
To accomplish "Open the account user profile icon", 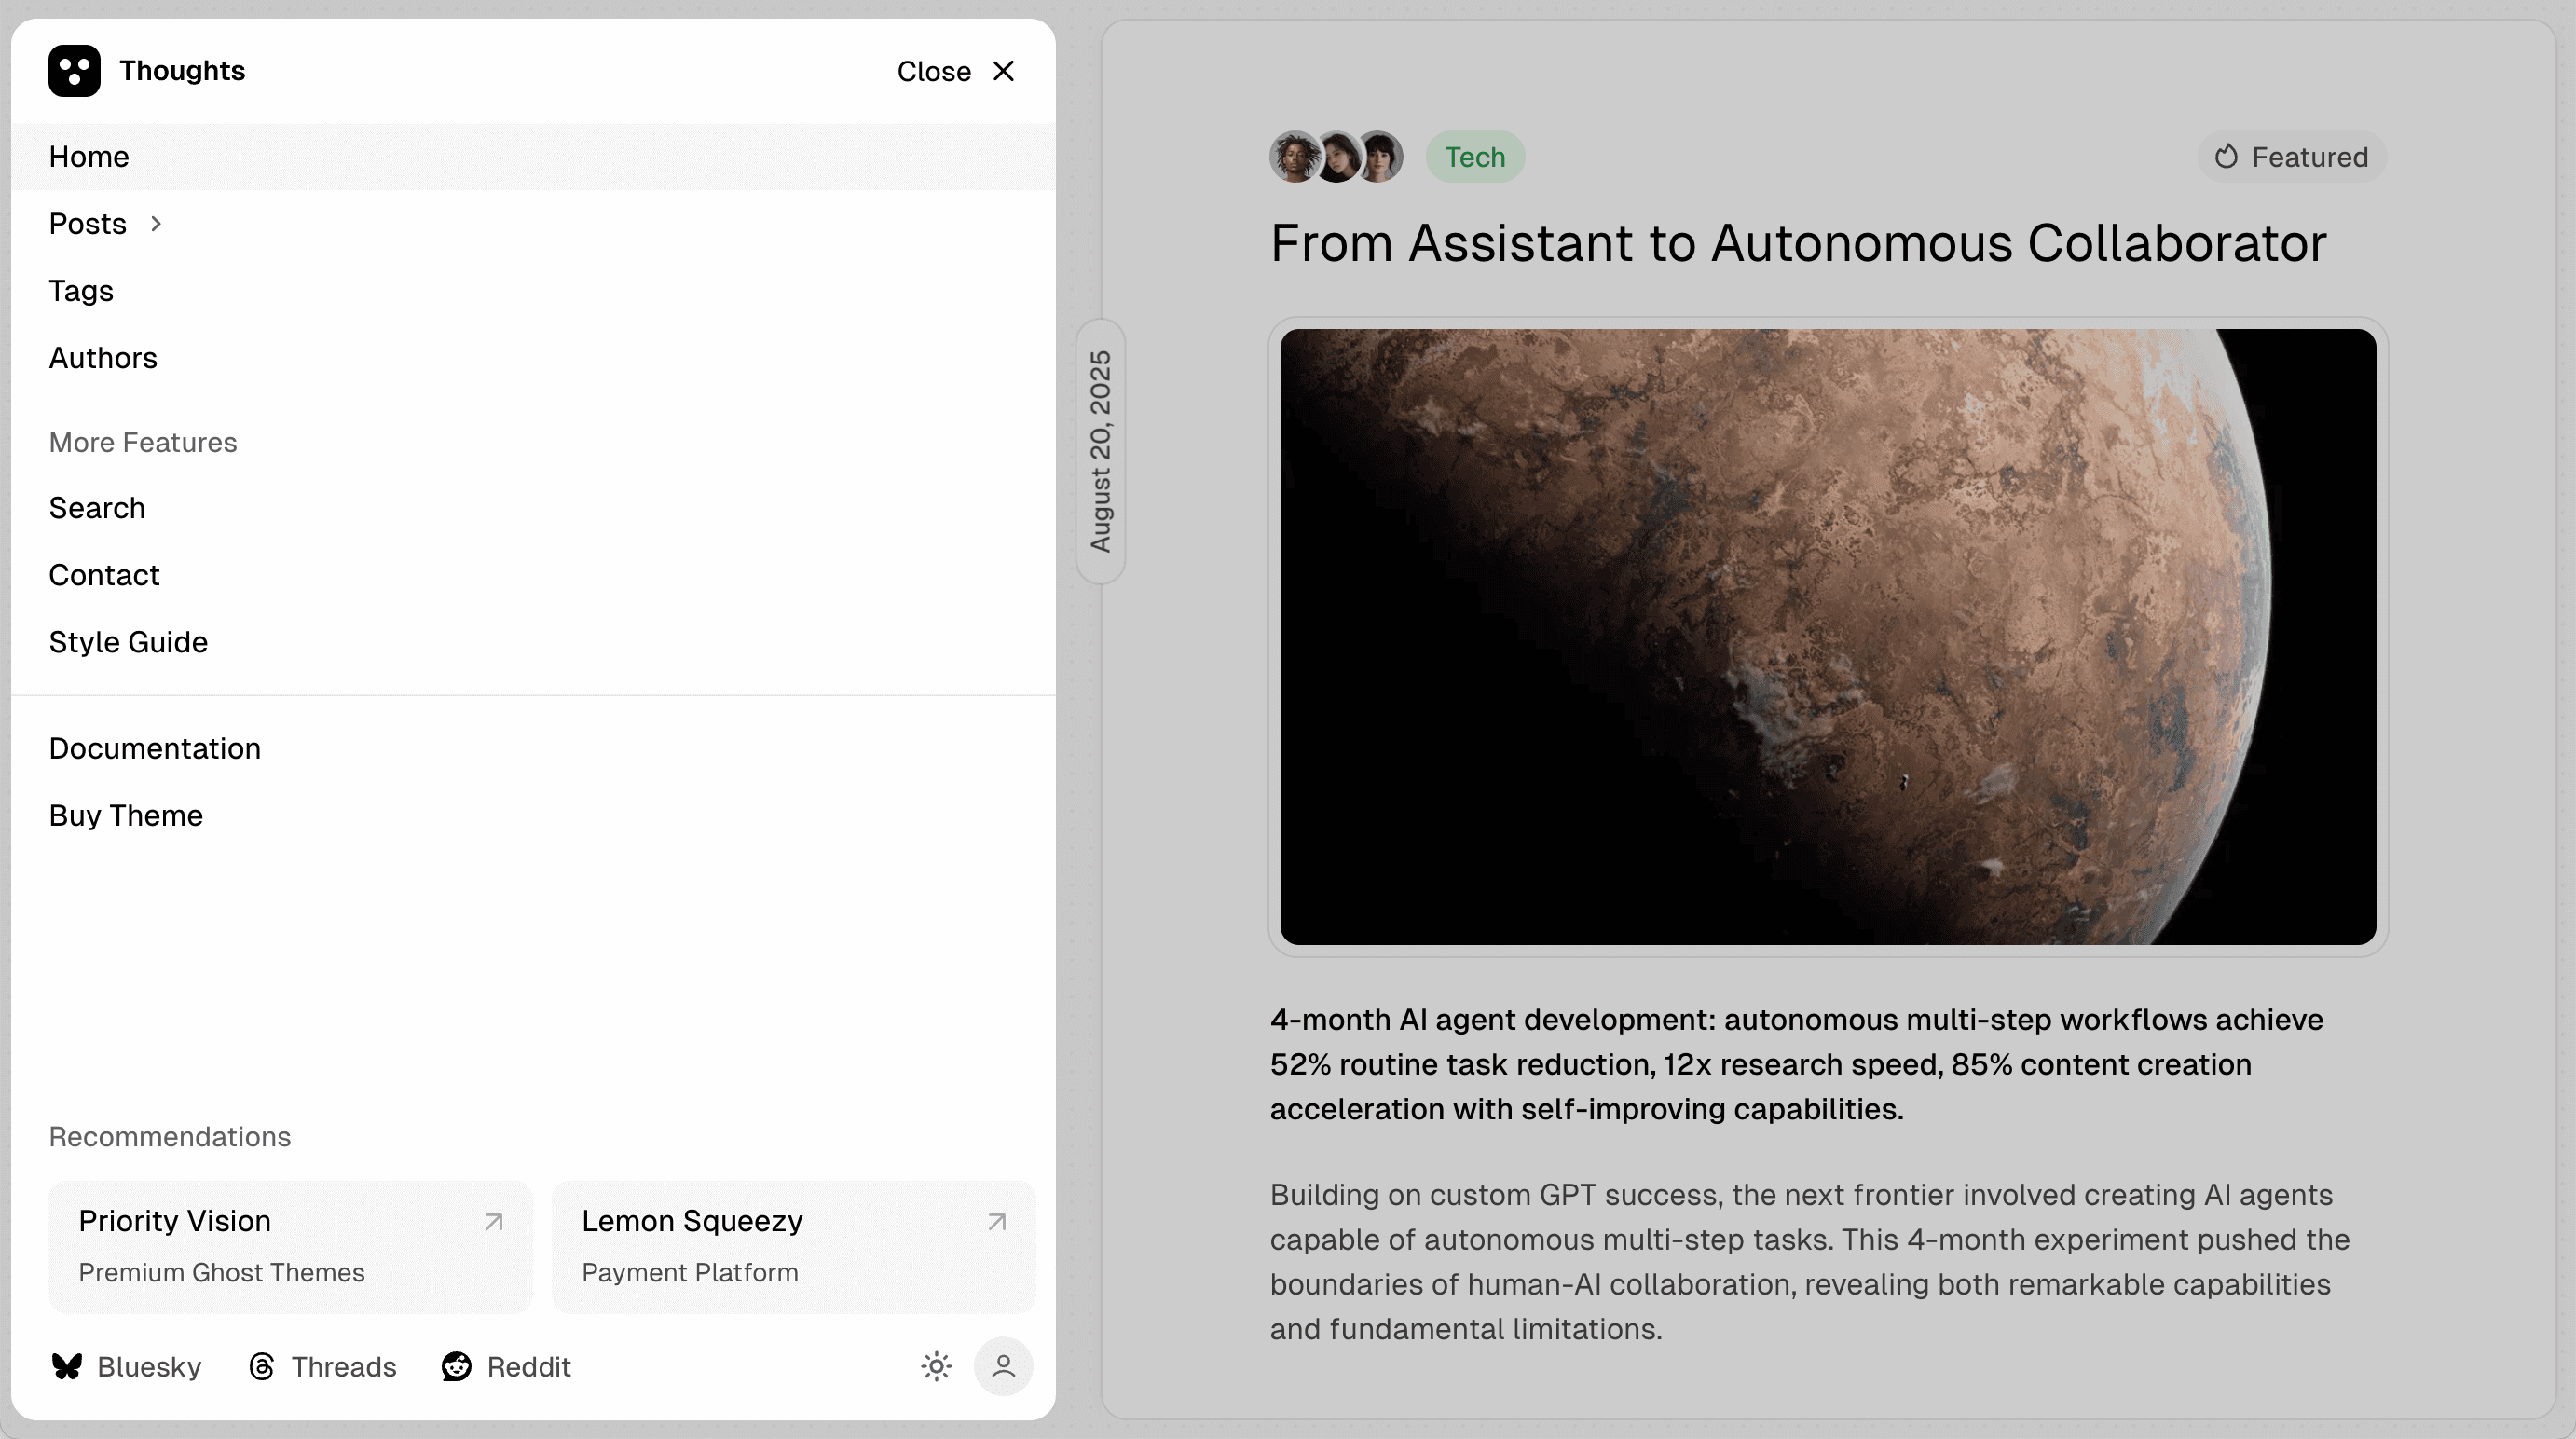I will click(1003, 1366).
